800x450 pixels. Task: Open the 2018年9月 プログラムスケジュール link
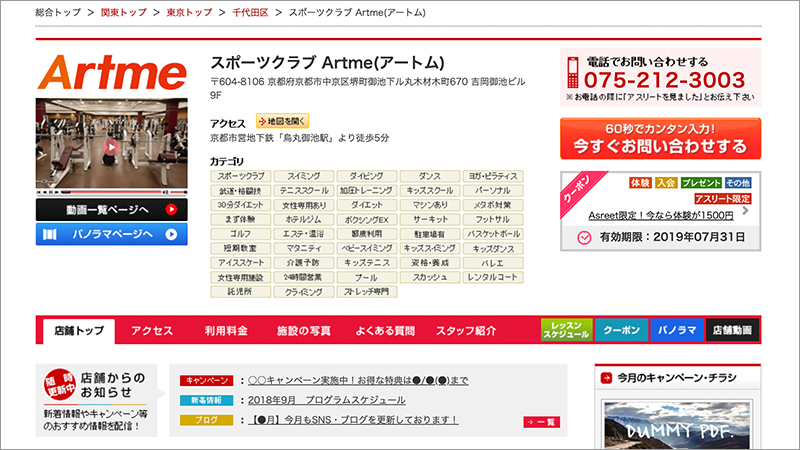tap(327, 400)
